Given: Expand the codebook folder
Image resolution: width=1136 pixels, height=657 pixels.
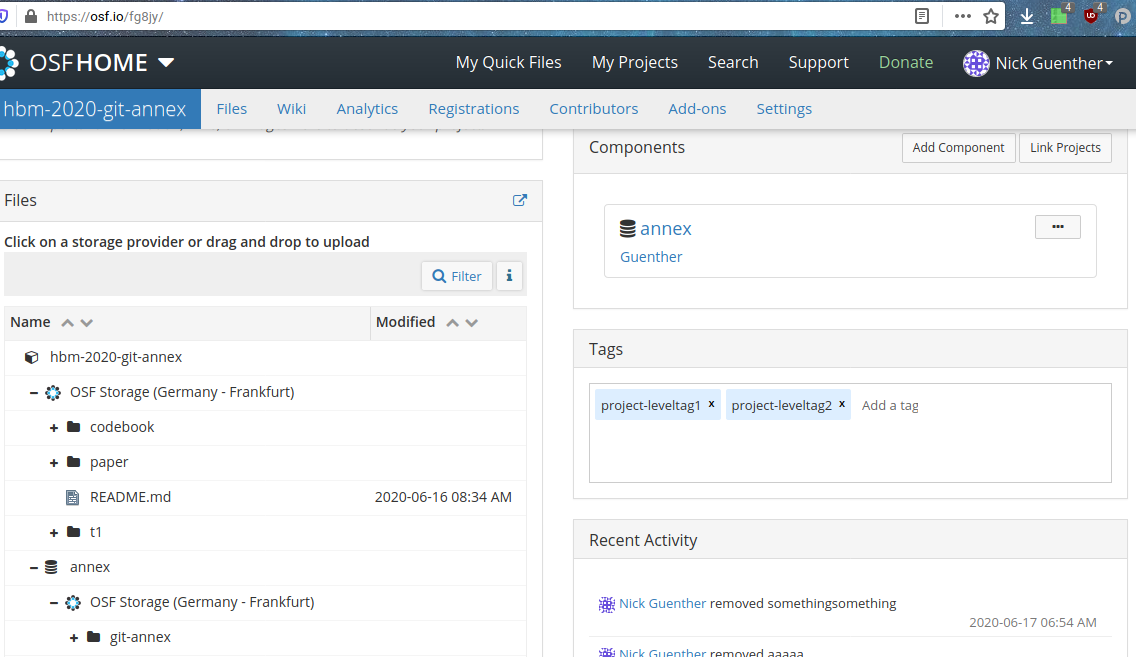Looking at the screenshot, I should coord(54,428).
